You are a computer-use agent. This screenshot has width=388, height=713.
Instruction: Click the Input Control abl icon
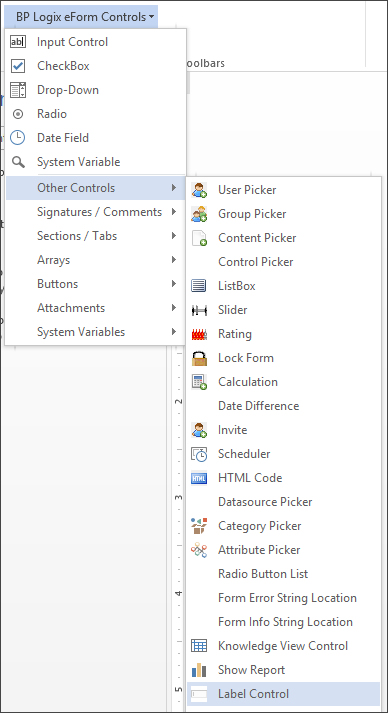point(18,42)
